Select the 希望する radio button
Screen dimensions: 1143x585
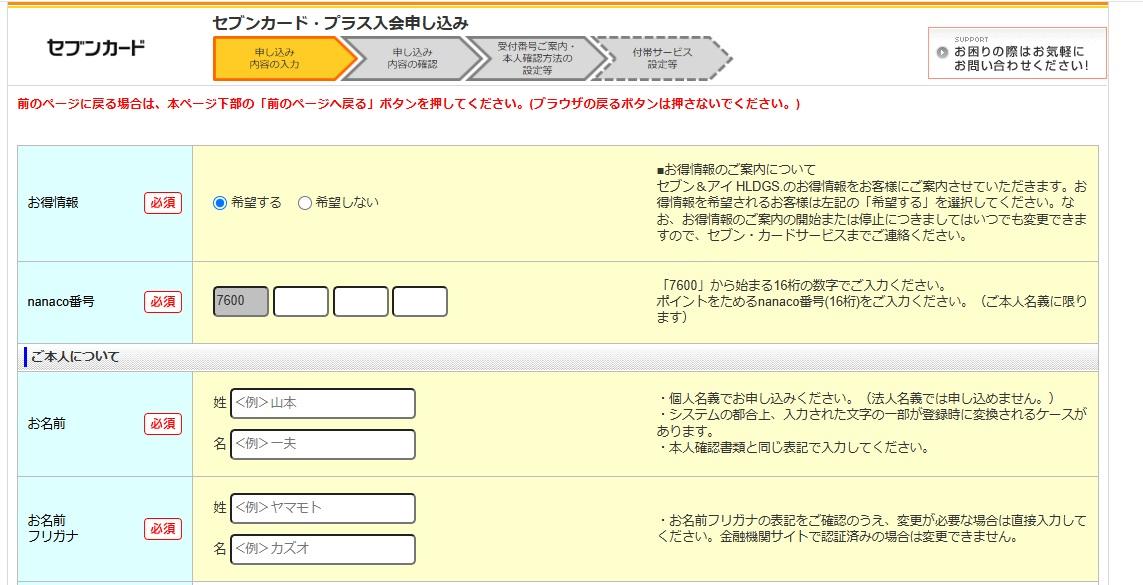[220, 203]
